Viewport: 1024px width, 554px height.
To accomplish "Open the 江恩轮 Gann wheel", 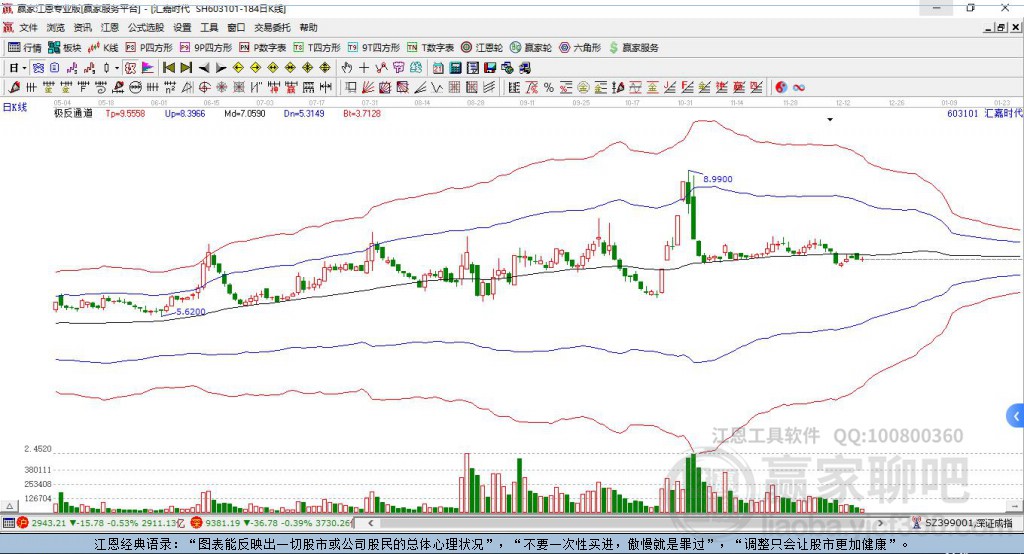I will [482, 48].
